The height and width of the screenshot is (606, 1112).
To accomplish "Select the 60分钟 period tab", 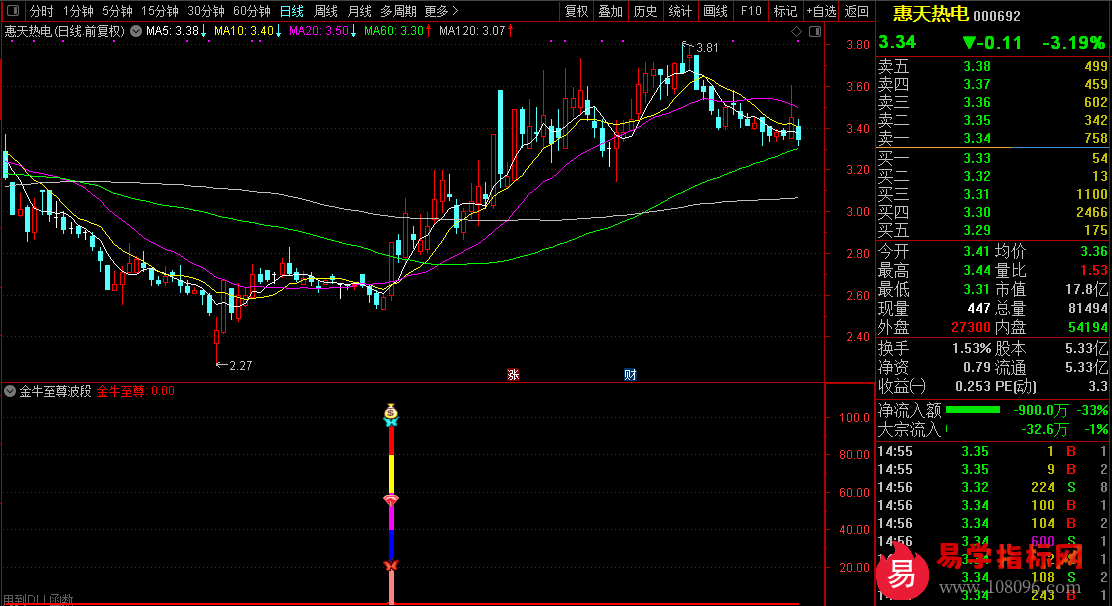I will (252, 11).
